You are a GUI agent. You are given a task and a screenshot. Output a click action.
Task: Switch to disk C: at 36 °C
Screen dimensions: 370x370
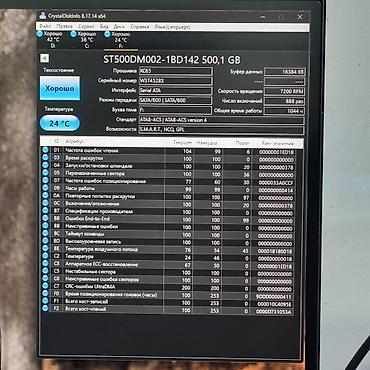[x=83, y=40]
